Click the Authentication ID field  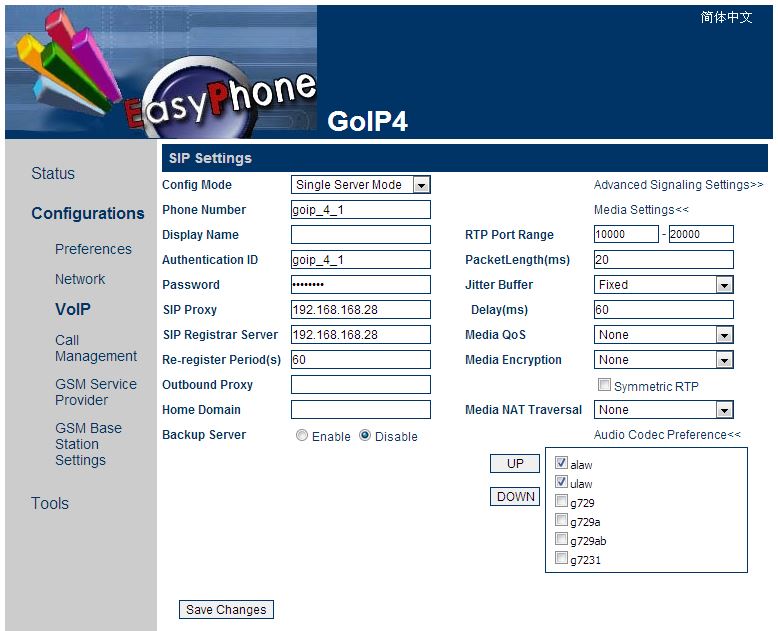coord(361,259)
